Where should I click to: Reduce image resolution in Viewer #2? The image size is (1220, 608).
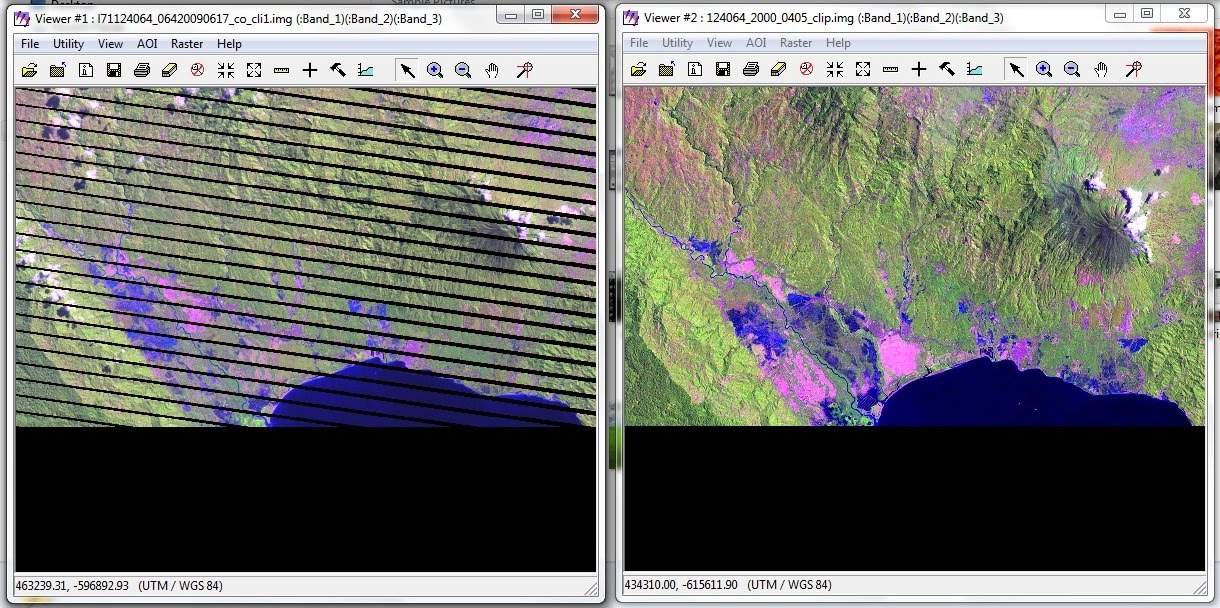click(835, 69)
